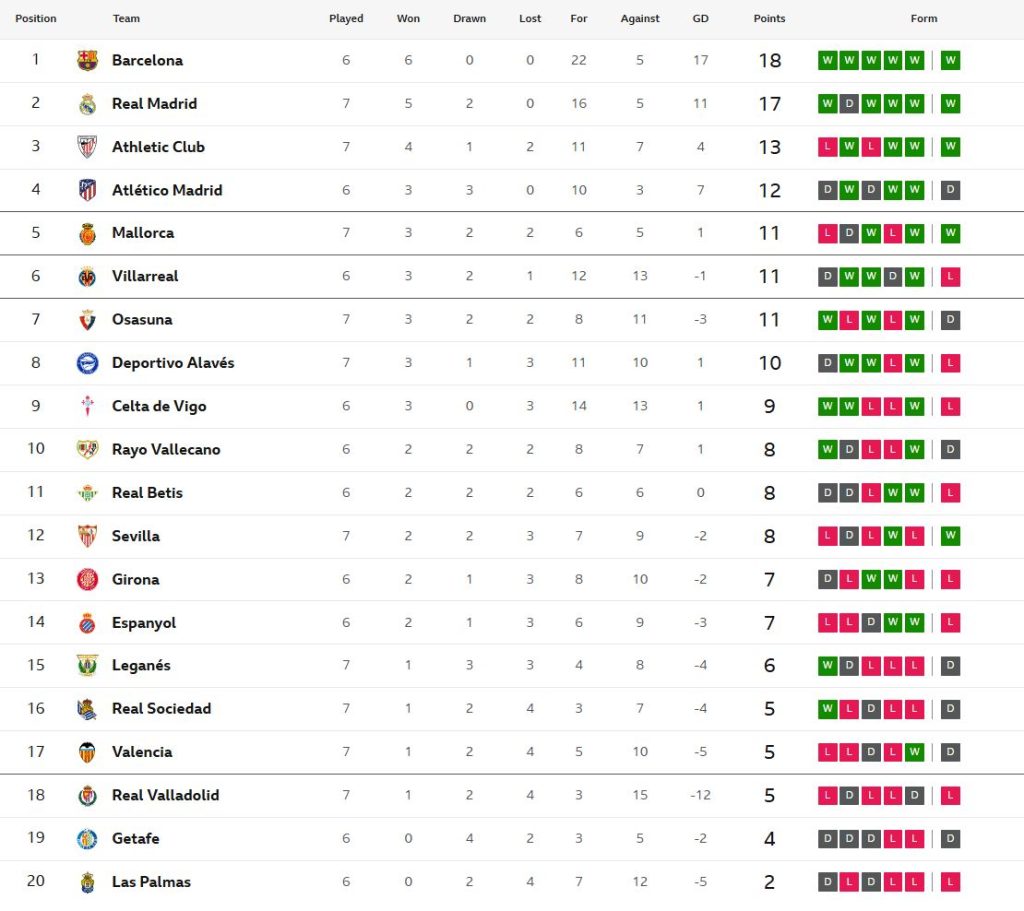Open the Deportivo Alavés team link
The image size is (1024, 911).
[x=173, y=363]
